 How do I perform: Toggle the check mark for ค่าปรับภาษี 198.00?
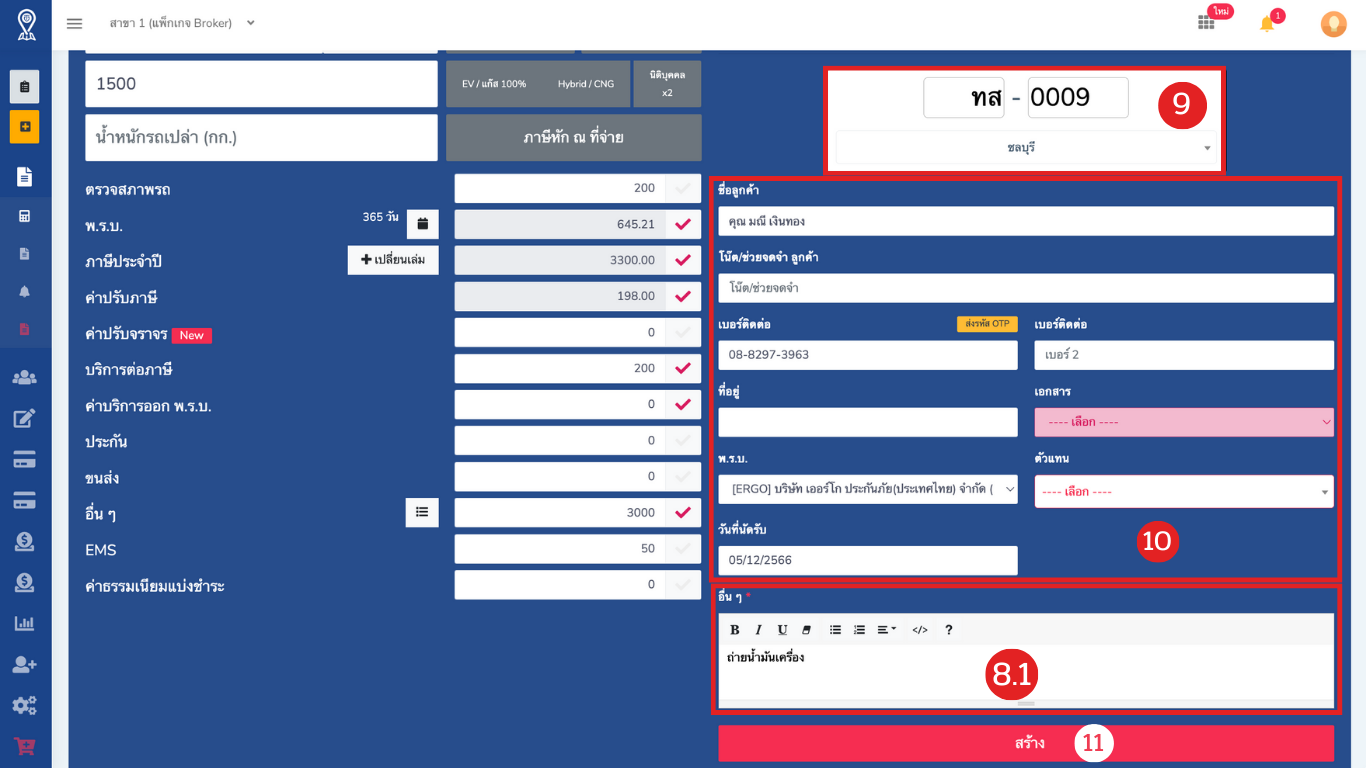[x=683, y=296]
